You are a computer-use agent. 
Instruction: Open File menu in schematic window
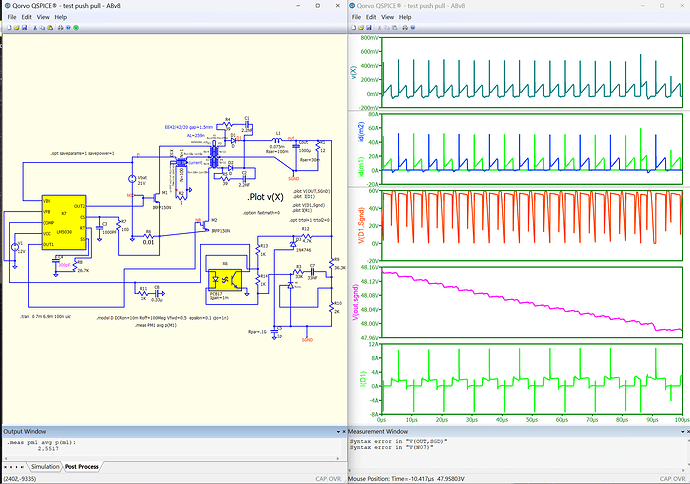[x=12, y=17]
